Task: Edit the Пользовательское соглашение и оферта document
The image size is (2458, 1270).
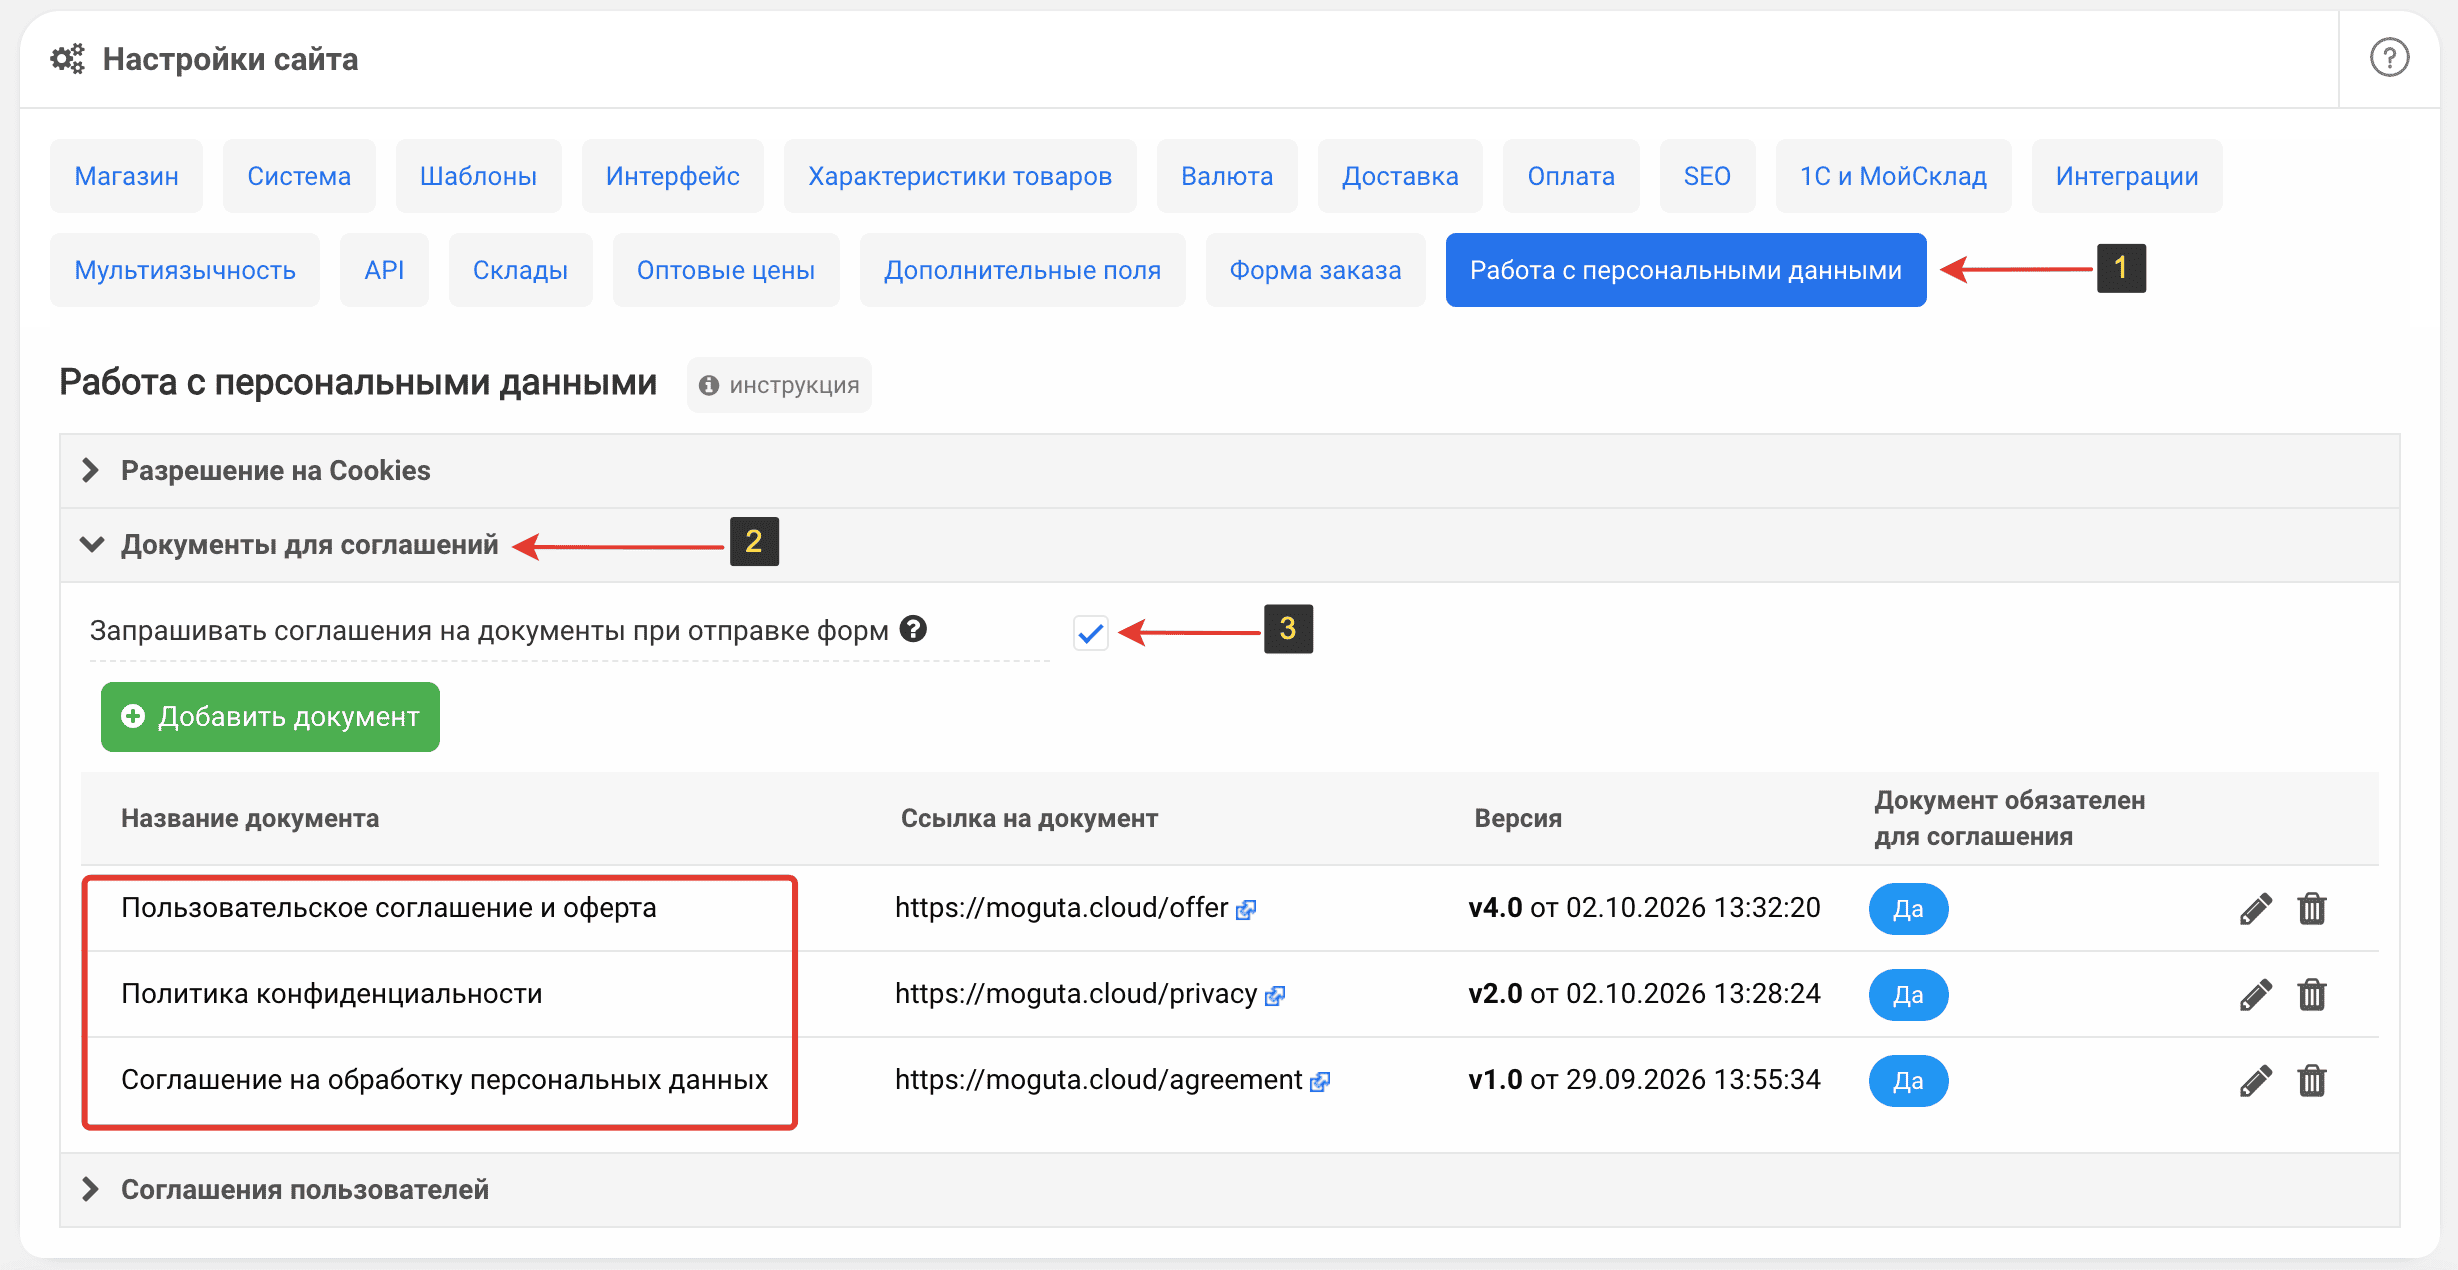Action: [x=2255, y=909]
